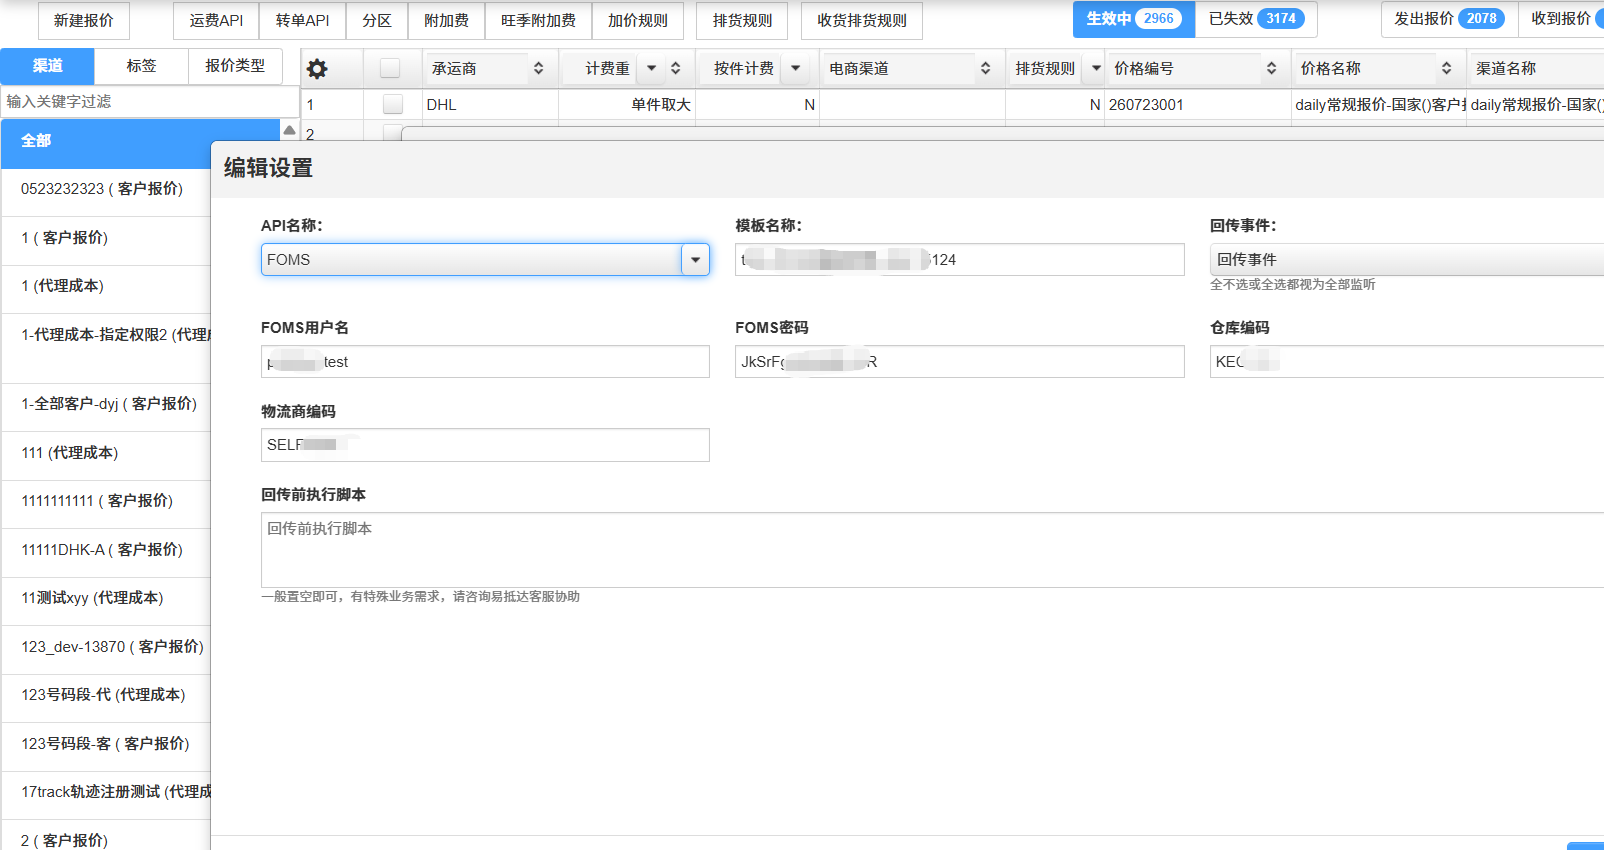Screen dimensions: 1604x850
Task: Show 已失效 quotes tab
Action: pos(1256,19)
